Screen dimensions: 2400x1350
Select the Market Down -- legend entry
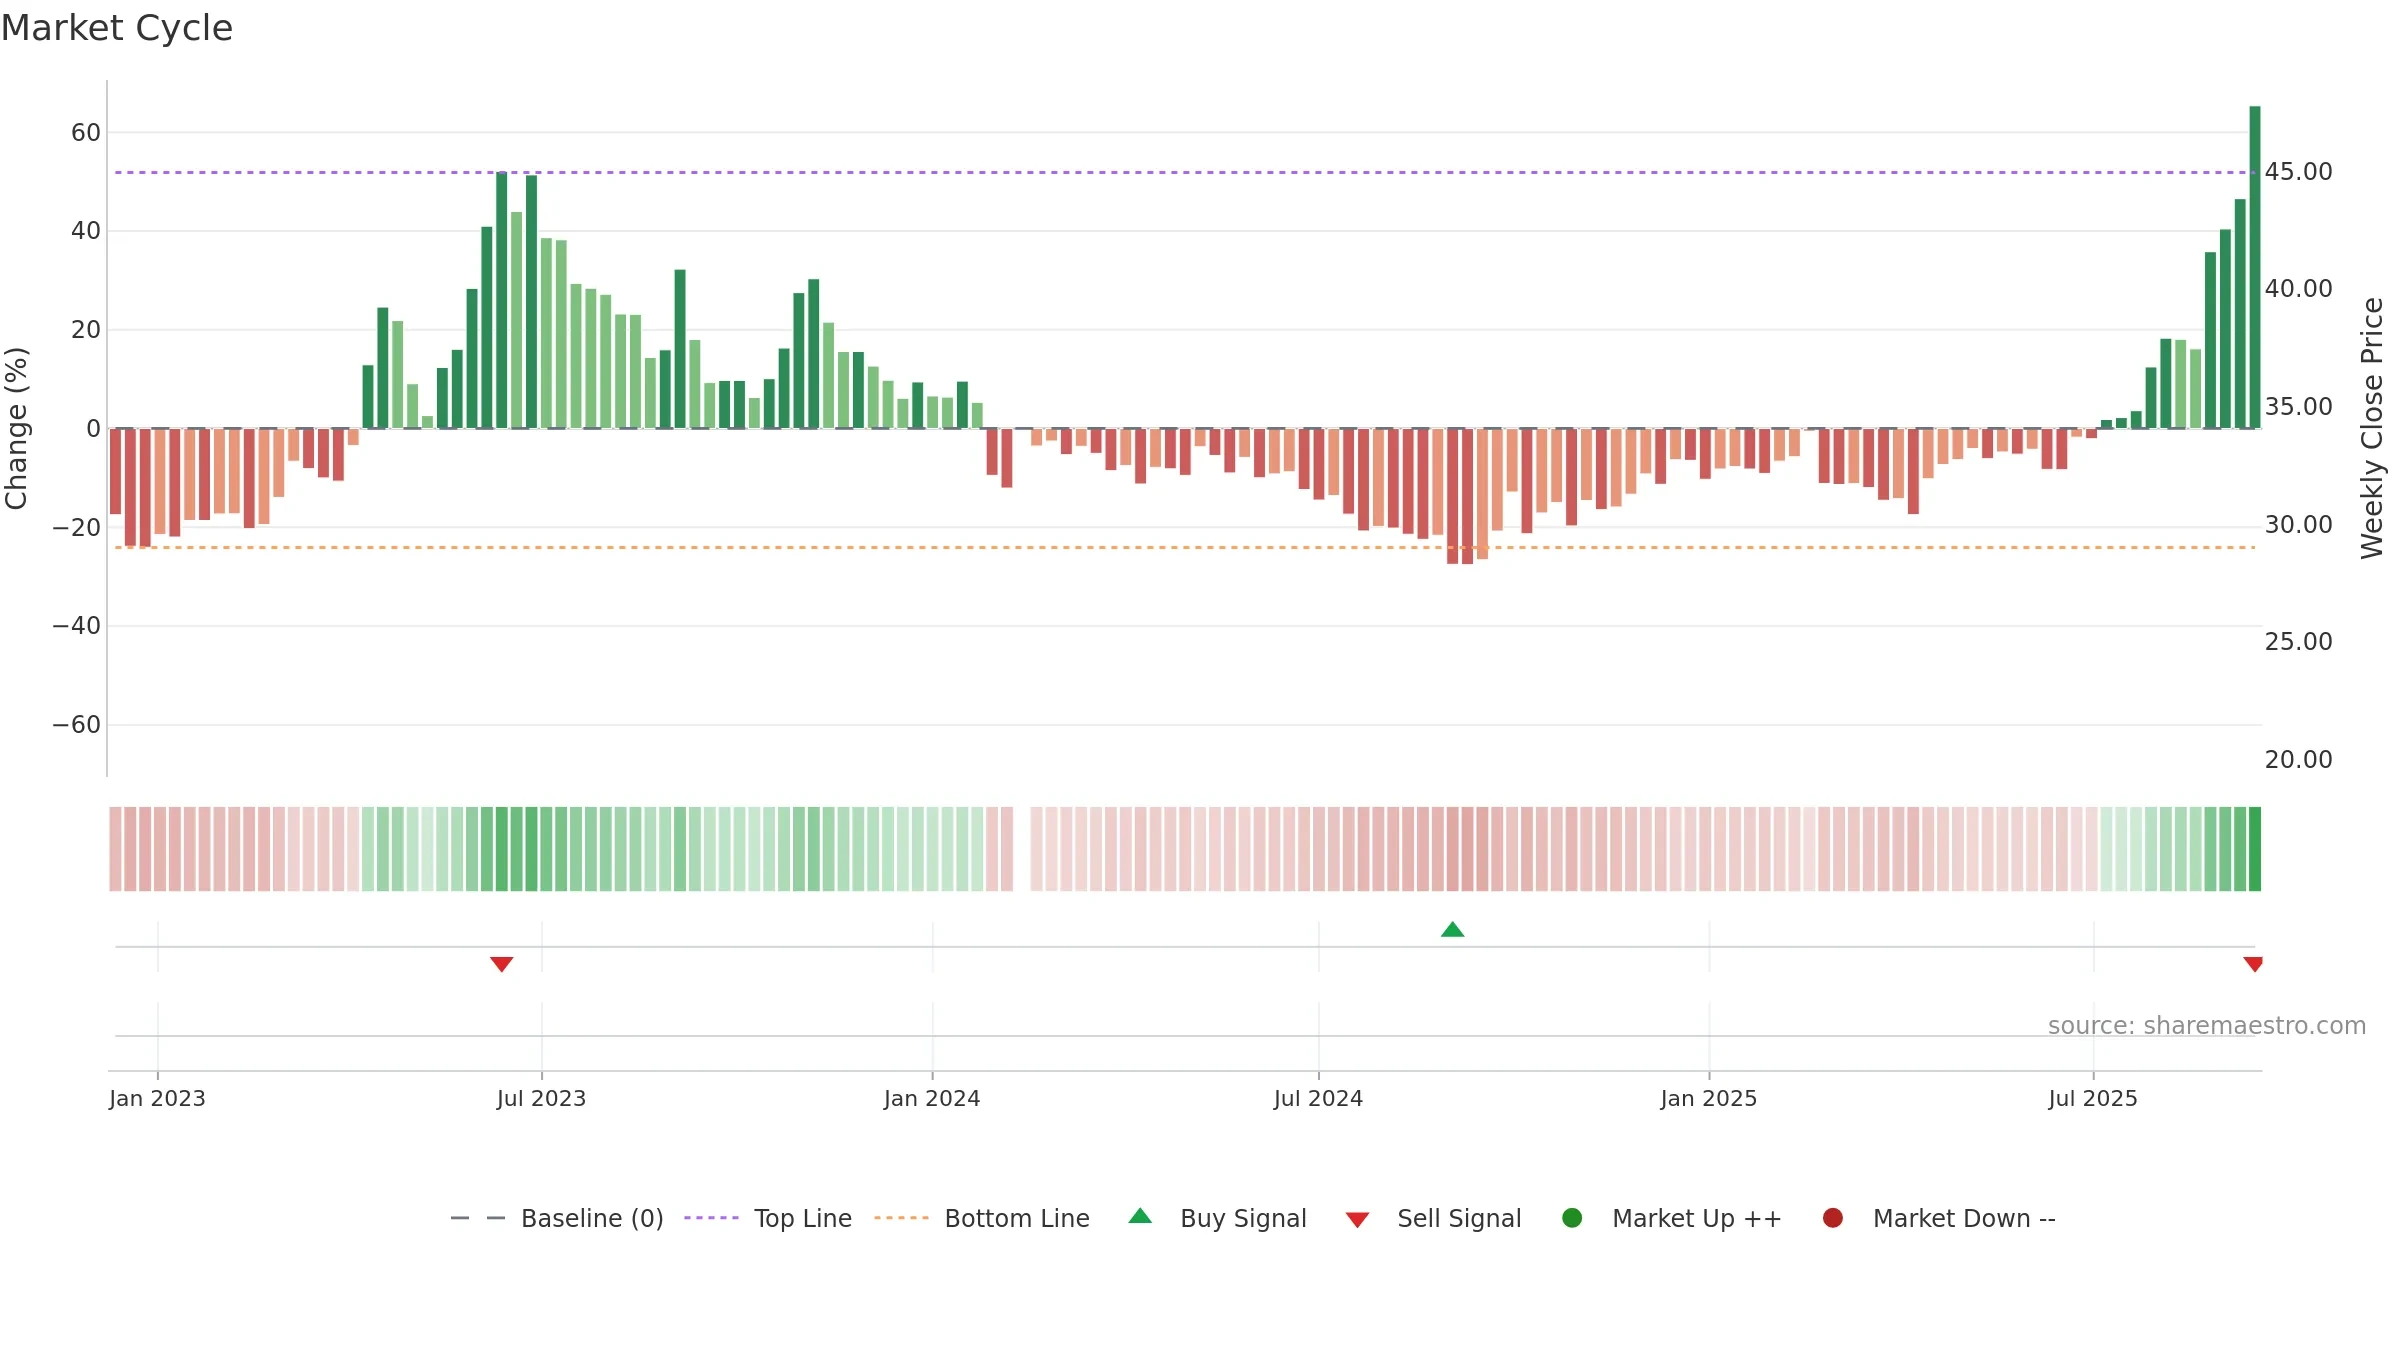click(1939, 1218)
